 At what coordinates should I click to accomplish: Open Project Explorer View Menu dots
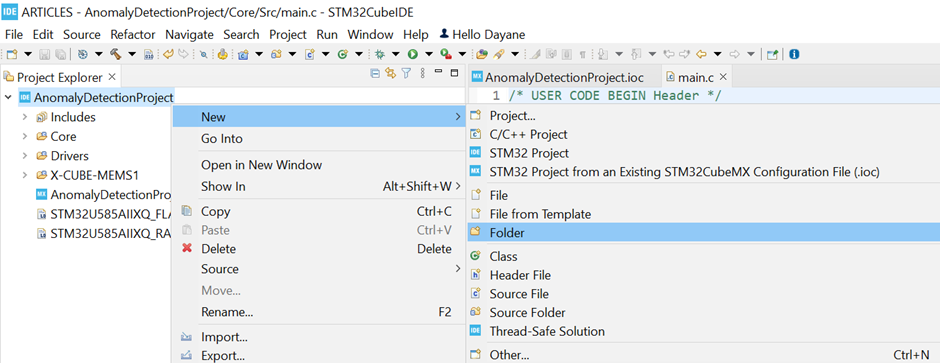coord(423,74)
